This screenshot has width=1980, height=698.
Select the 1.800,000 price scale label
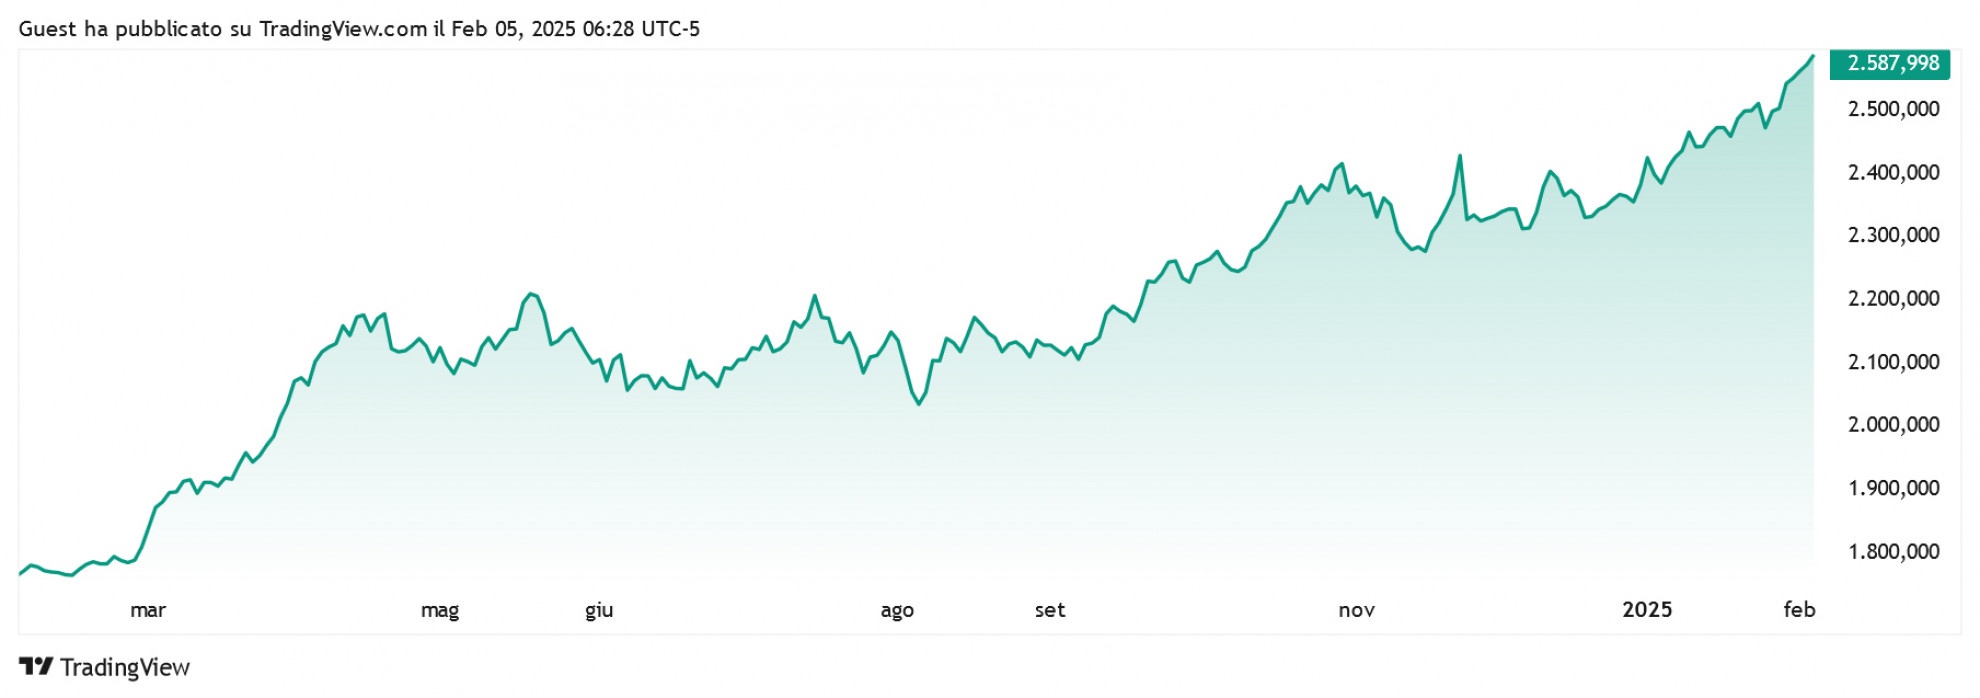pyautogui.click(x=1893, y=551)
